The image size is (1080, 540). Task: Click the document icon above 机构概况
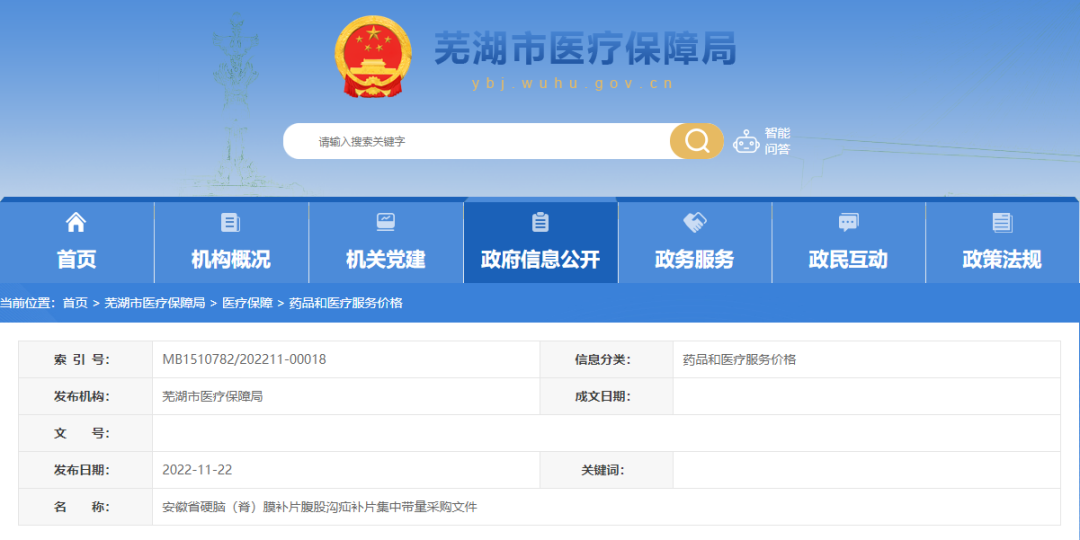tap(230, 222)
